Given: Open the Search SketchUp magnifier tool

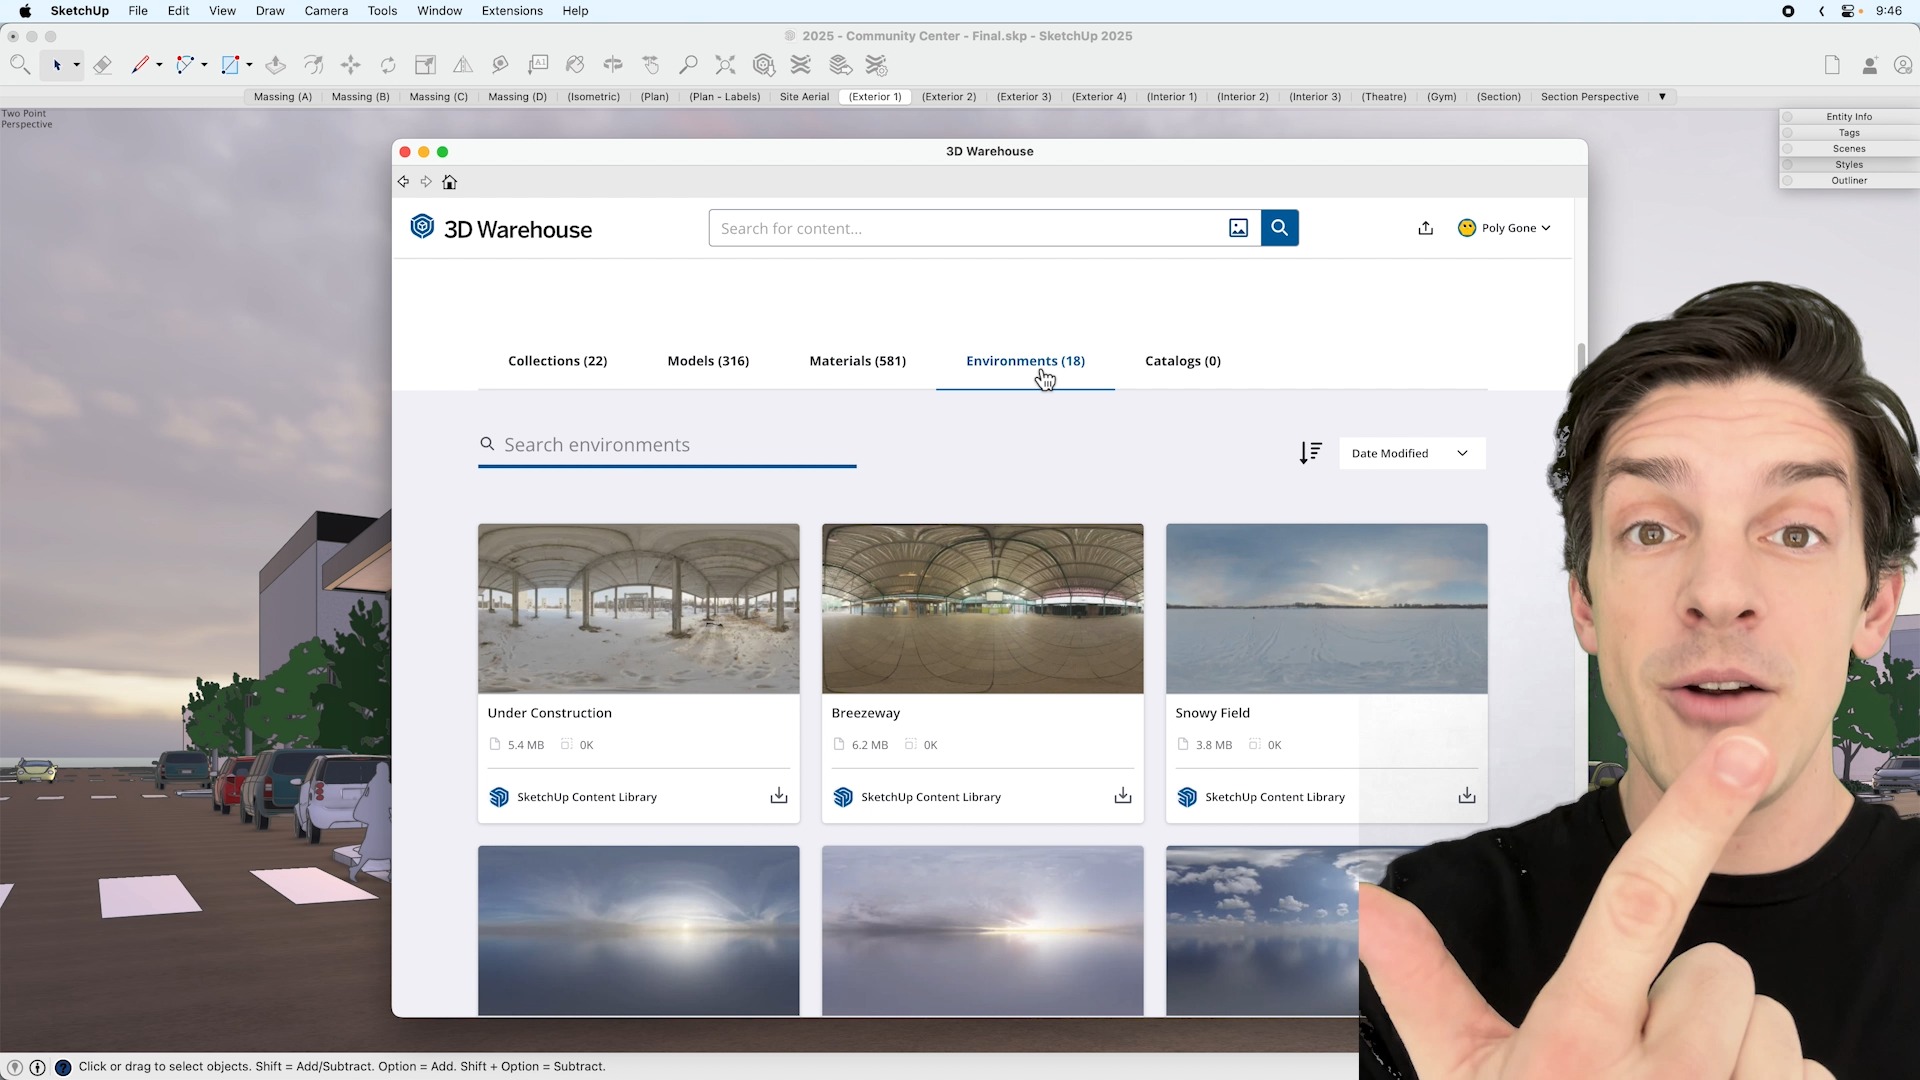Looking at the screenshot, I should click(x=19, y=65).
